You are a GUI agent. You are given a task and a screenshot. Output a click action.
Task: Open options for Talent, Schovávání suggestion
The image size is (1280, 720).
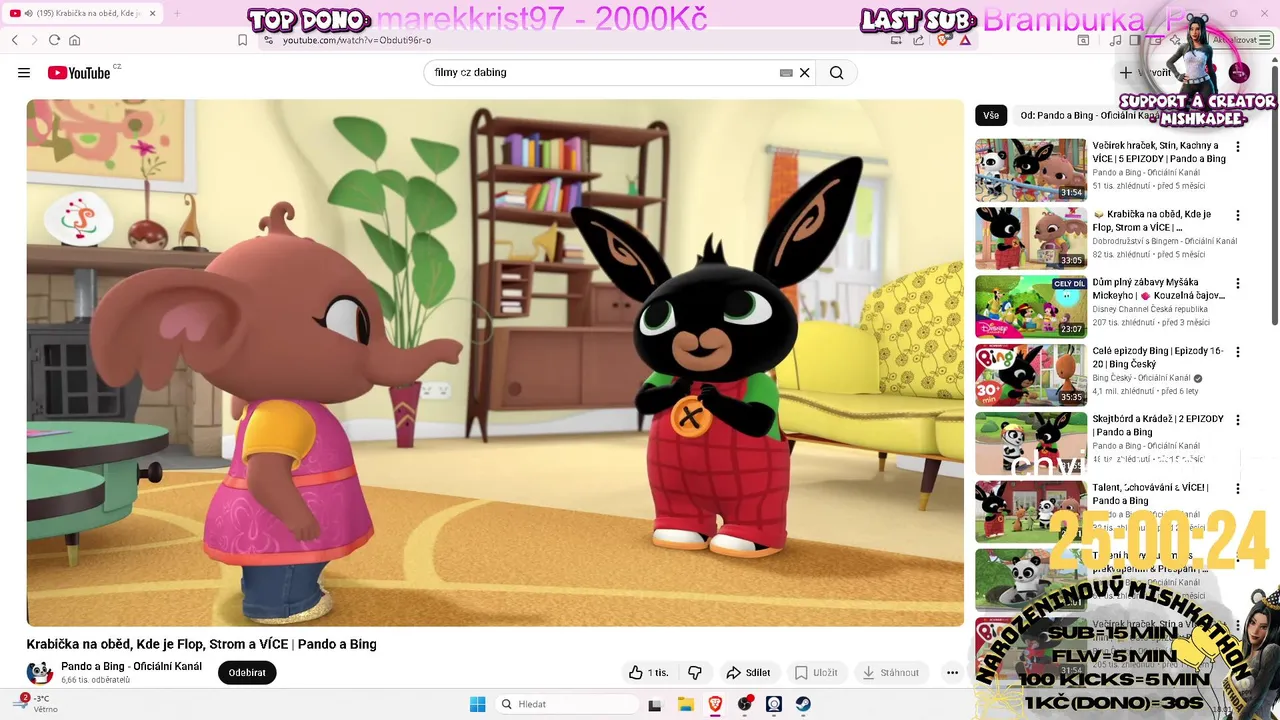point(1238,489)
